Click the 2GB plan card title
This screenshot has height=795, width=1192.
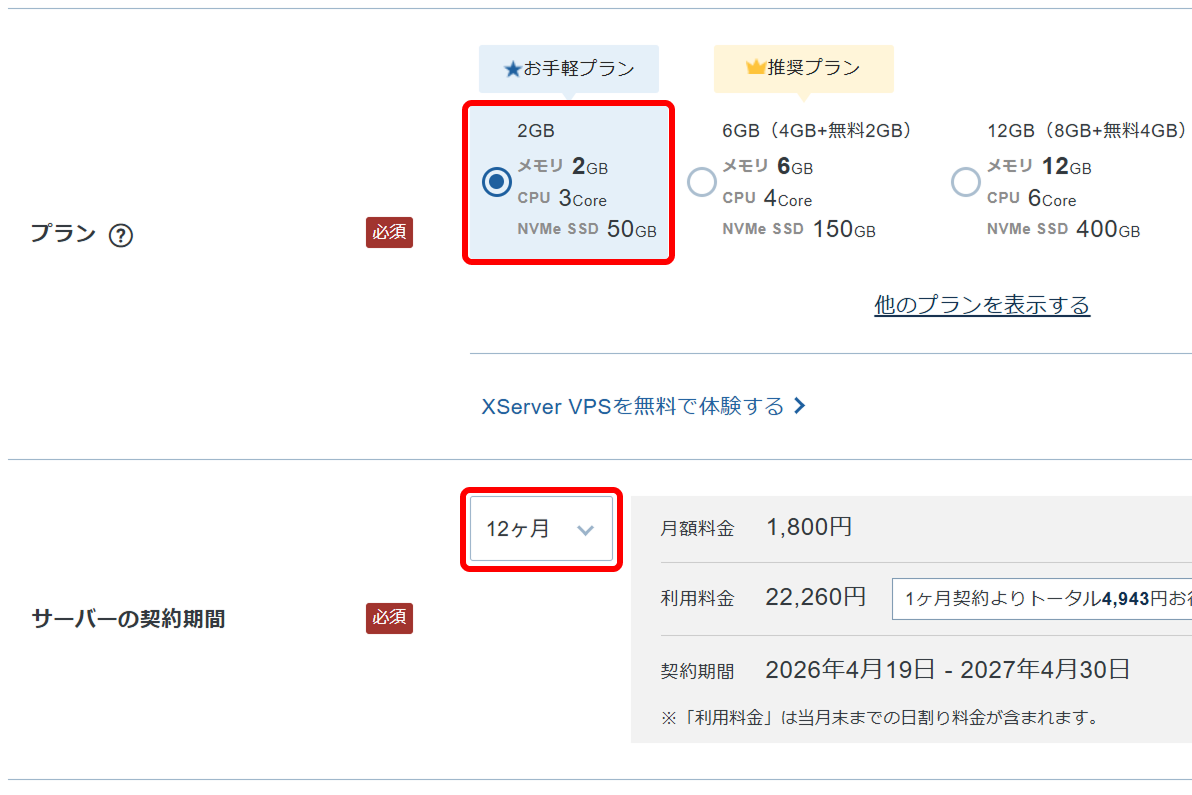[536, 130]
